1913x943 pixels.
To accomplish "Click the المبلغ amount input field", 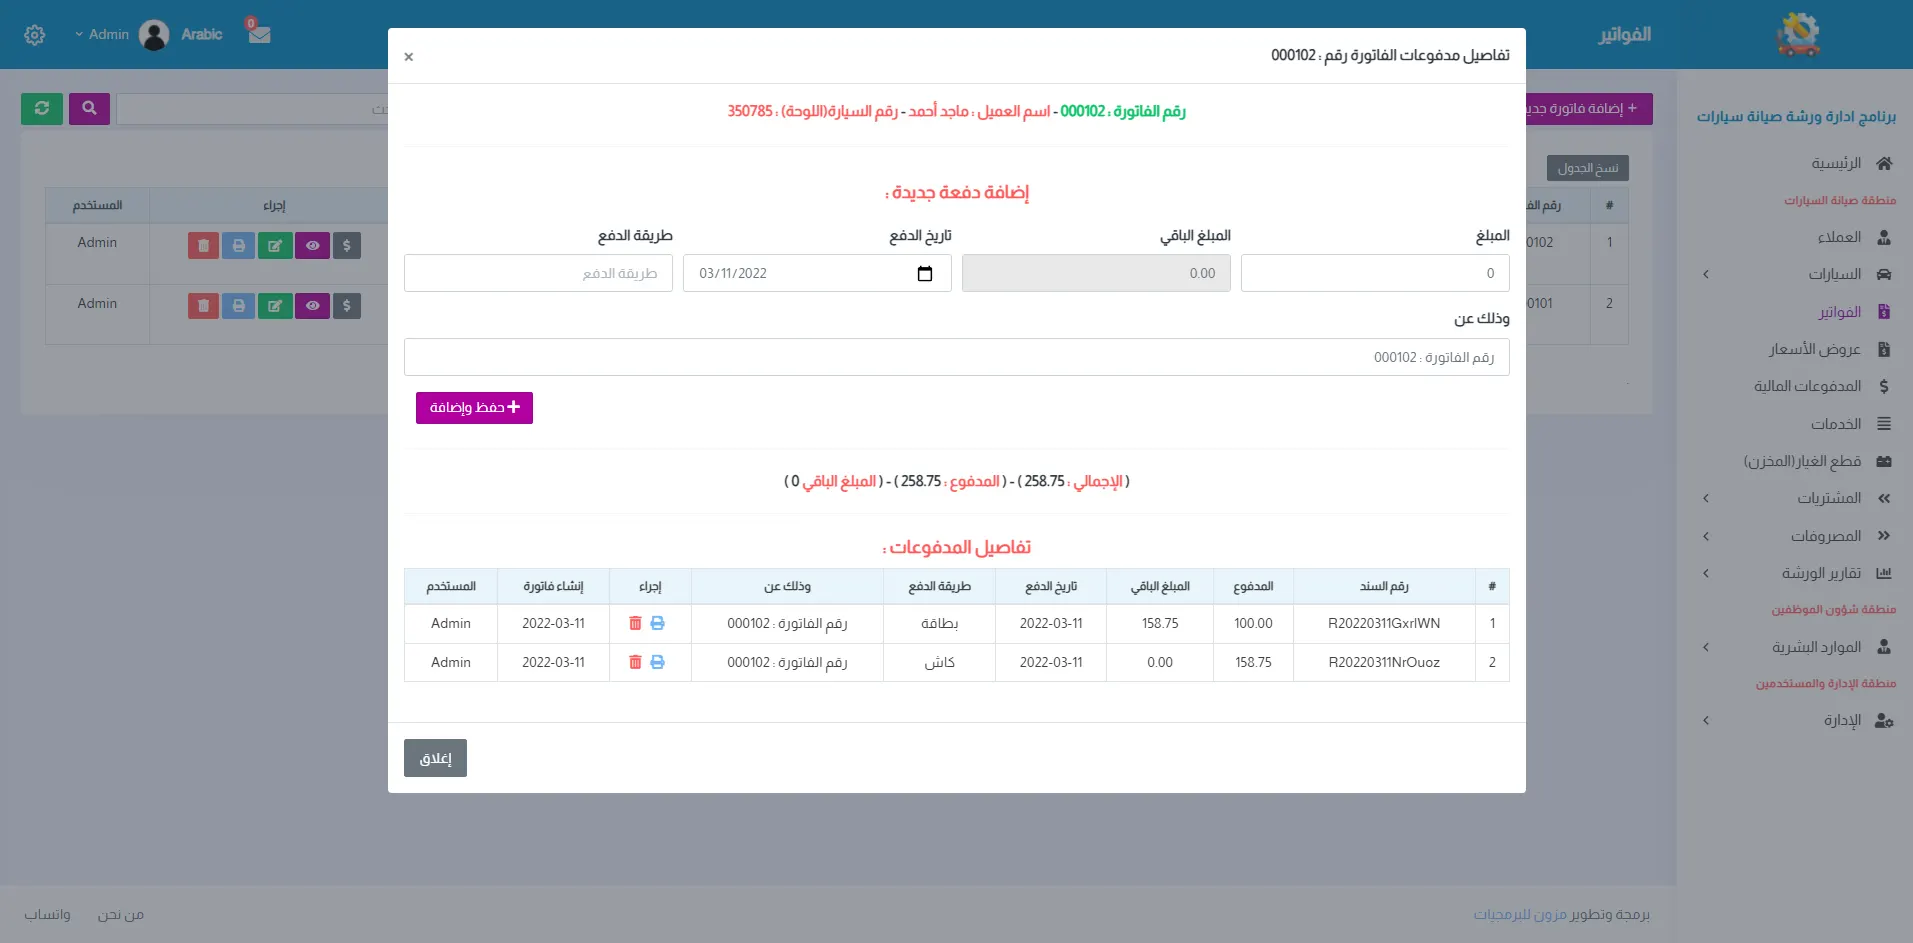I will (x=1374, y=274).
